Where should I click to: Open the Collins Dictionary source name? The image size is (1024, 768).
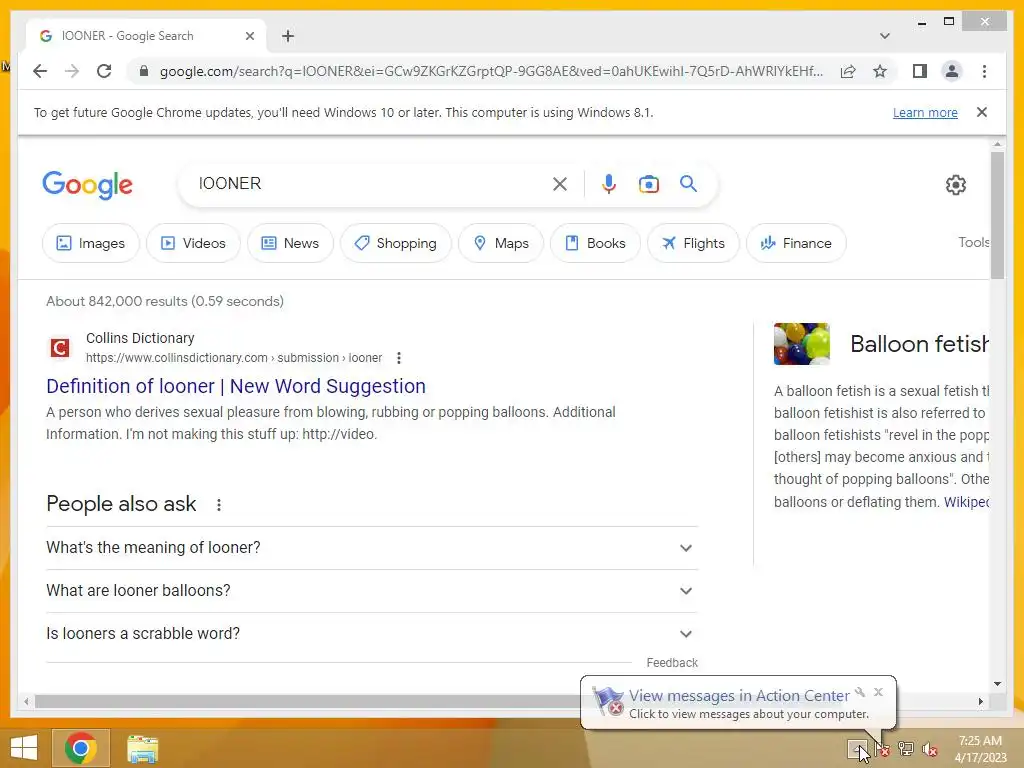coord(140,338)
